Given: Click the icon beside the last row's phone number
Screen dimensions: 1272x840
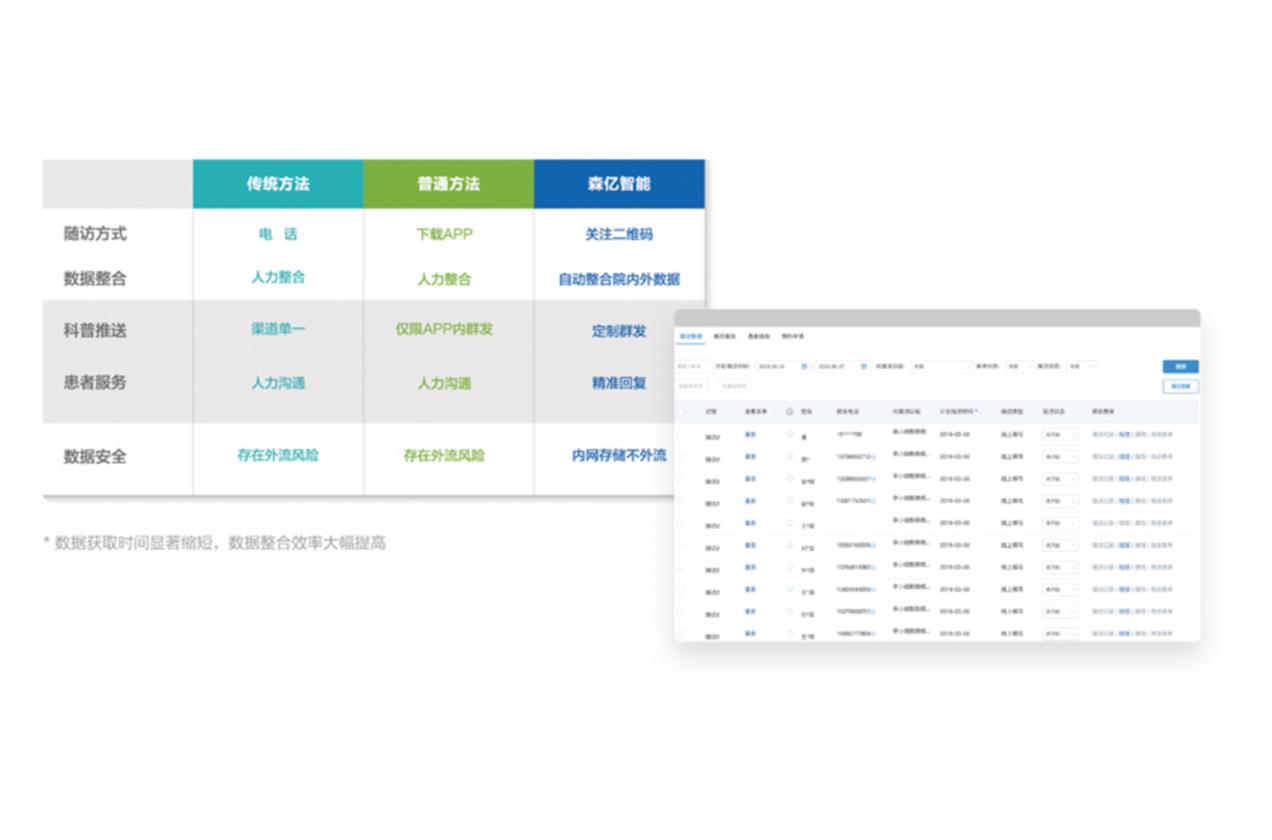Looking at the screenshot, I should pos(876,634).
